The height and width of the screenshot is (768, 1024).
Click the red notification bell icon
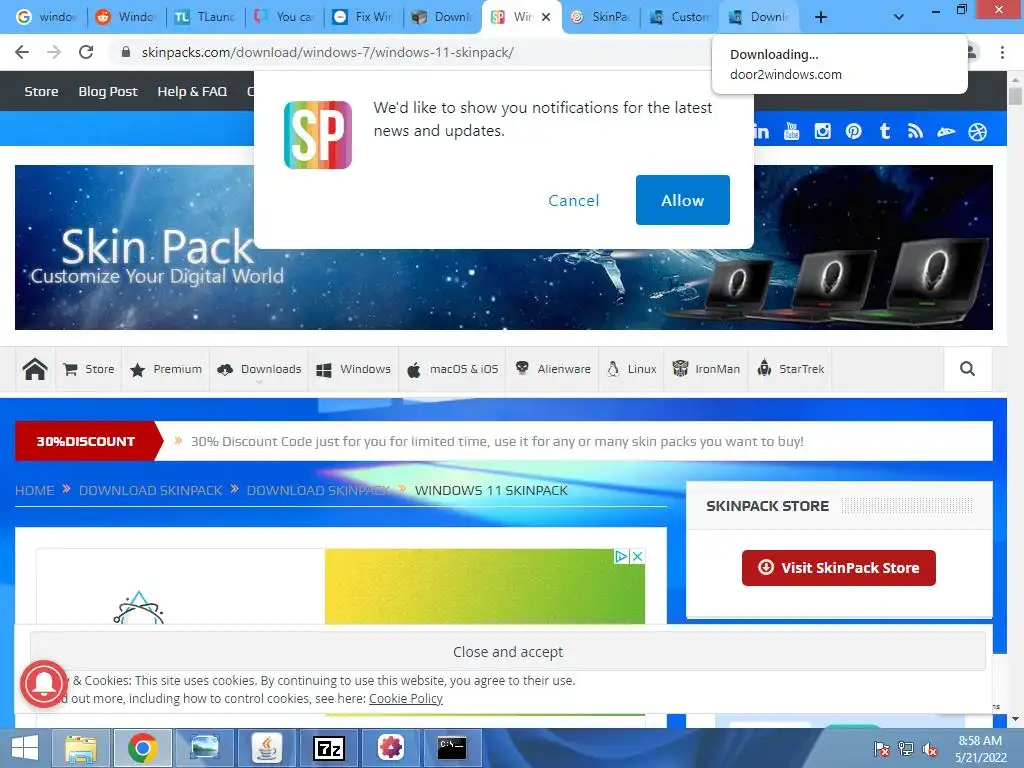(x=44, y=684)
